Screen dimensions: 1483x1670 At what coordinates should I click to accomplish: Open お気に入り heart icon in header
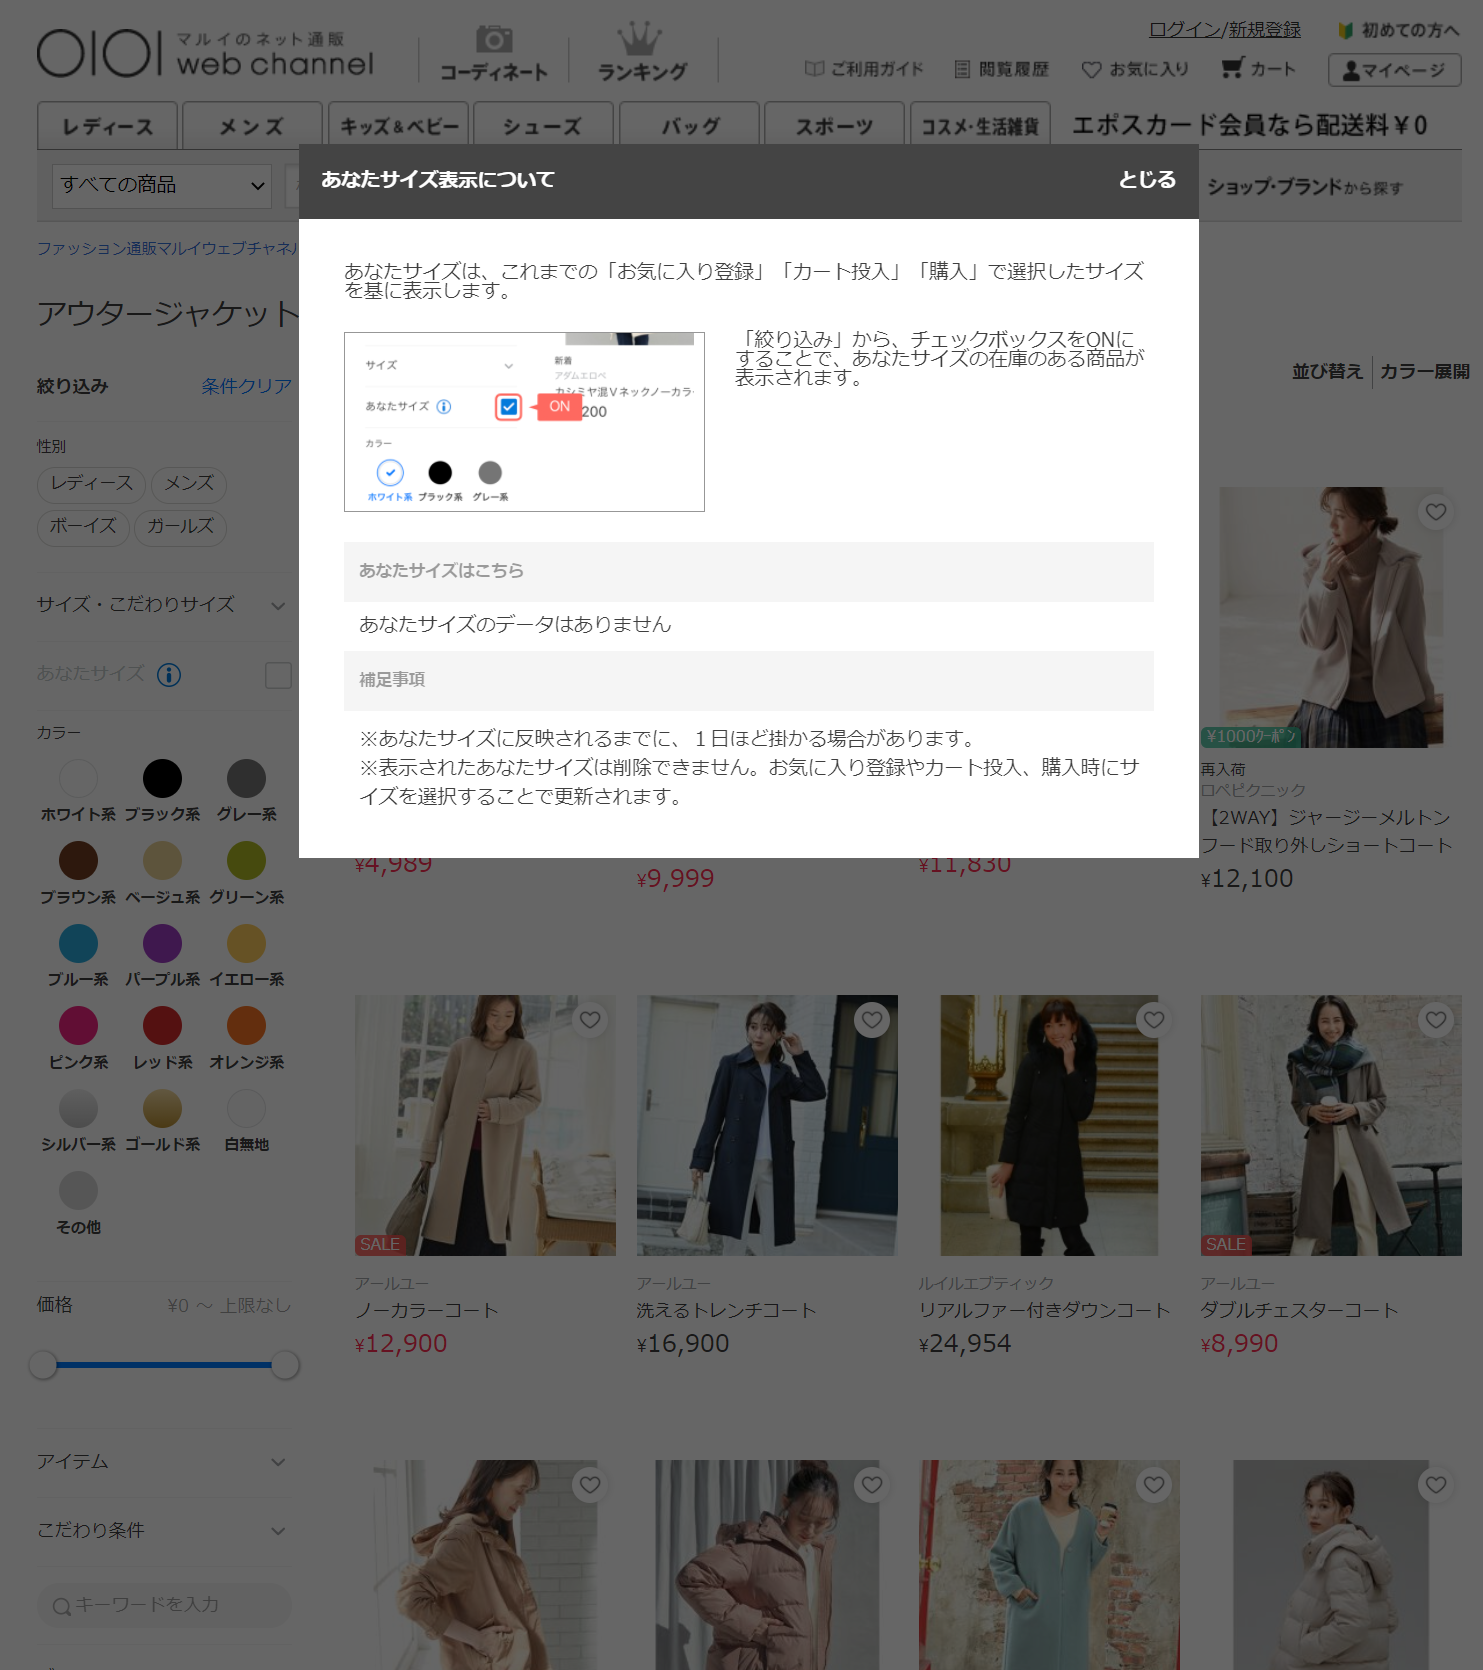[x=1091, y=69]
